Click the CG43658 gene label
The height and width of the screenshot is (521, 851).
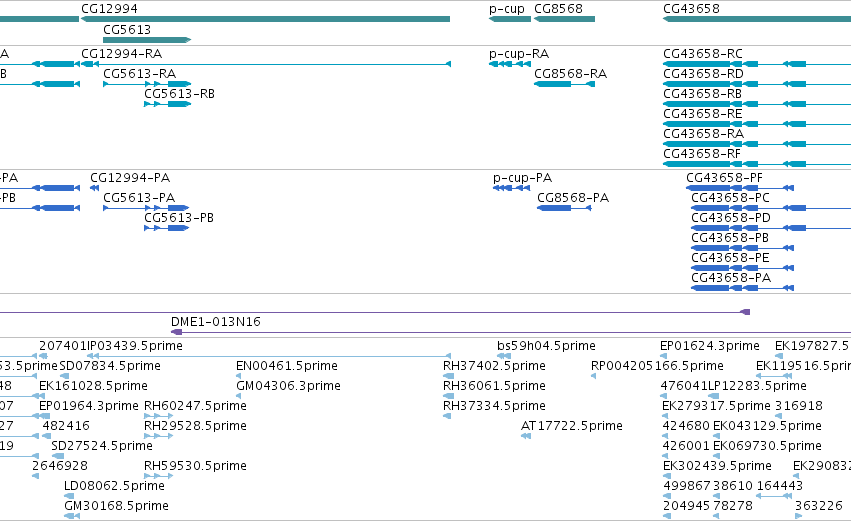(691, 9)
